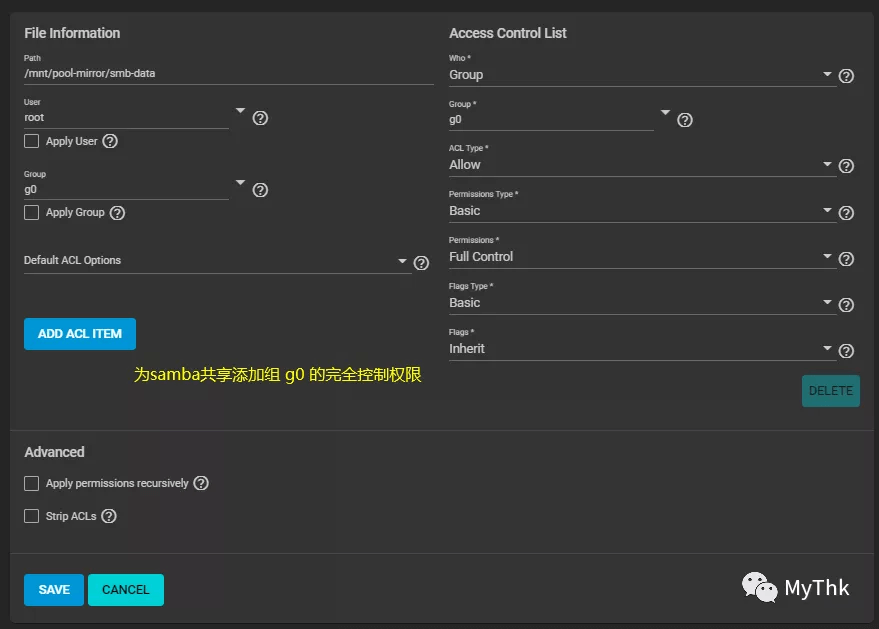
Task: Tick the Apply Group checkbox
Action: point(31,212)
